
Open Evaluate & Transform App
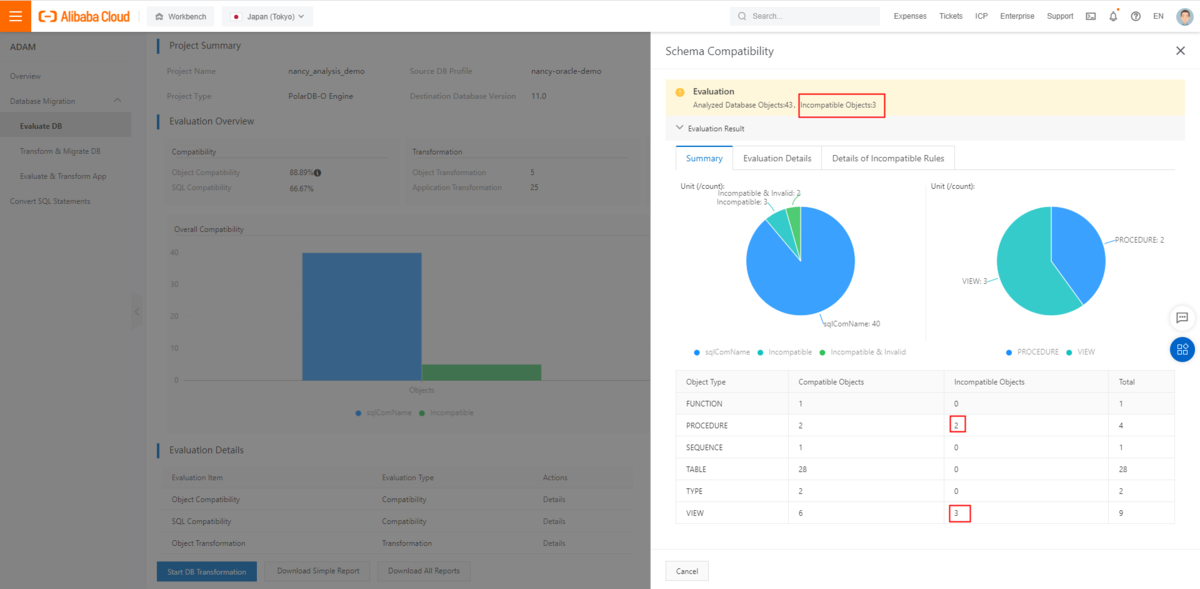[63, 176]
